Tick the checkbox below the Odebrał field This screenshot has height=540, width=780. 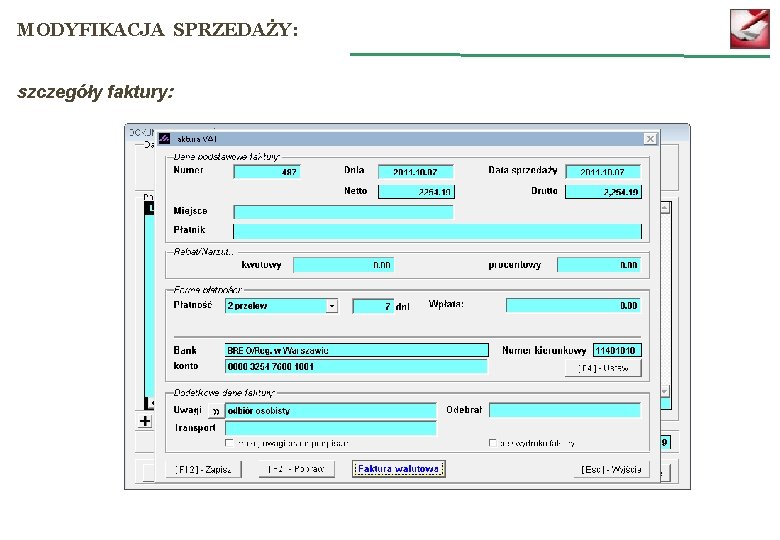(492, 443)
